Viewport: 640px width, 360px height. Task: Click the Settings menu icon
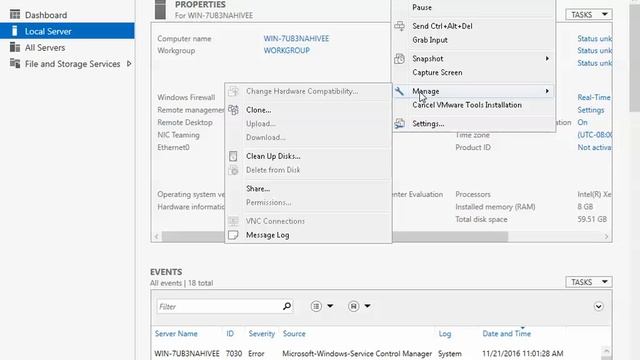(x=400, y=123)
